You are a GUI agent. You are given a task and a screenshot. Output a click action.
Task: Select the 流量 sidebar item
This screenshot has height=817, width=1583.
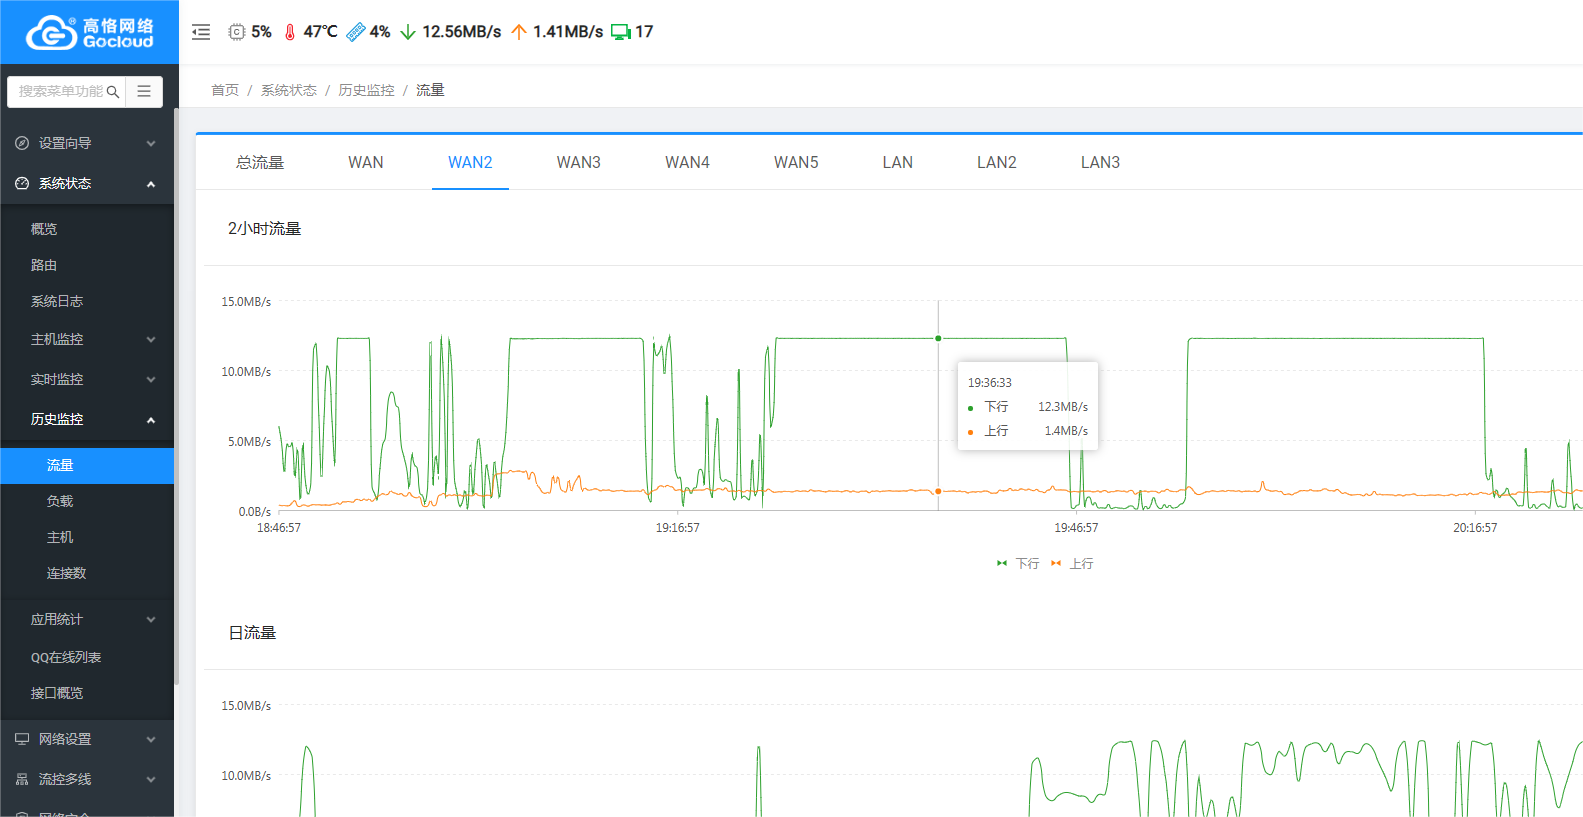click(x=87, y=465)
